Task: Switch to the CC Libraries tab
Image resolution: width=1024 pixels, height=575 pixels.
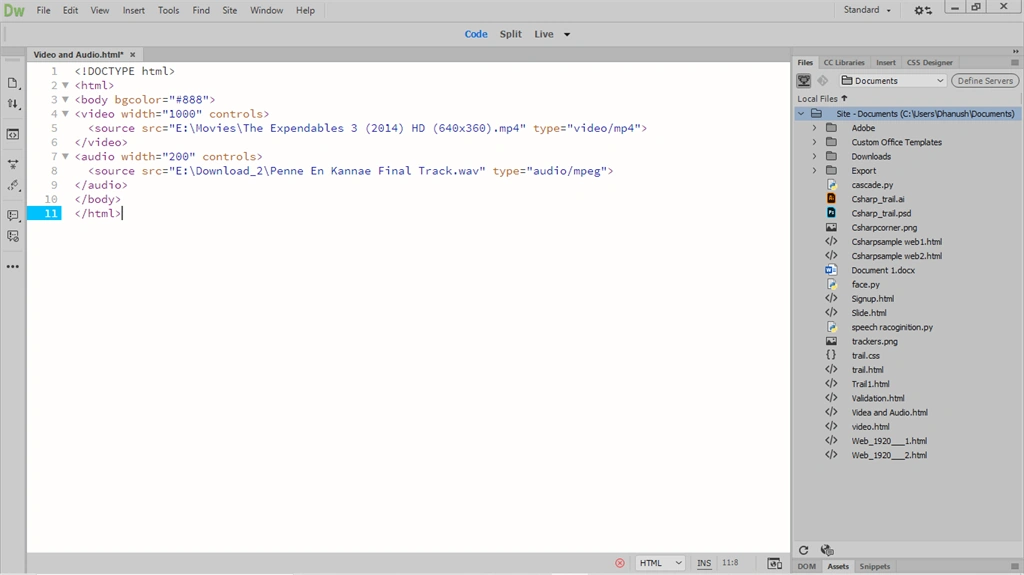Action: click(x=844, y=63)
